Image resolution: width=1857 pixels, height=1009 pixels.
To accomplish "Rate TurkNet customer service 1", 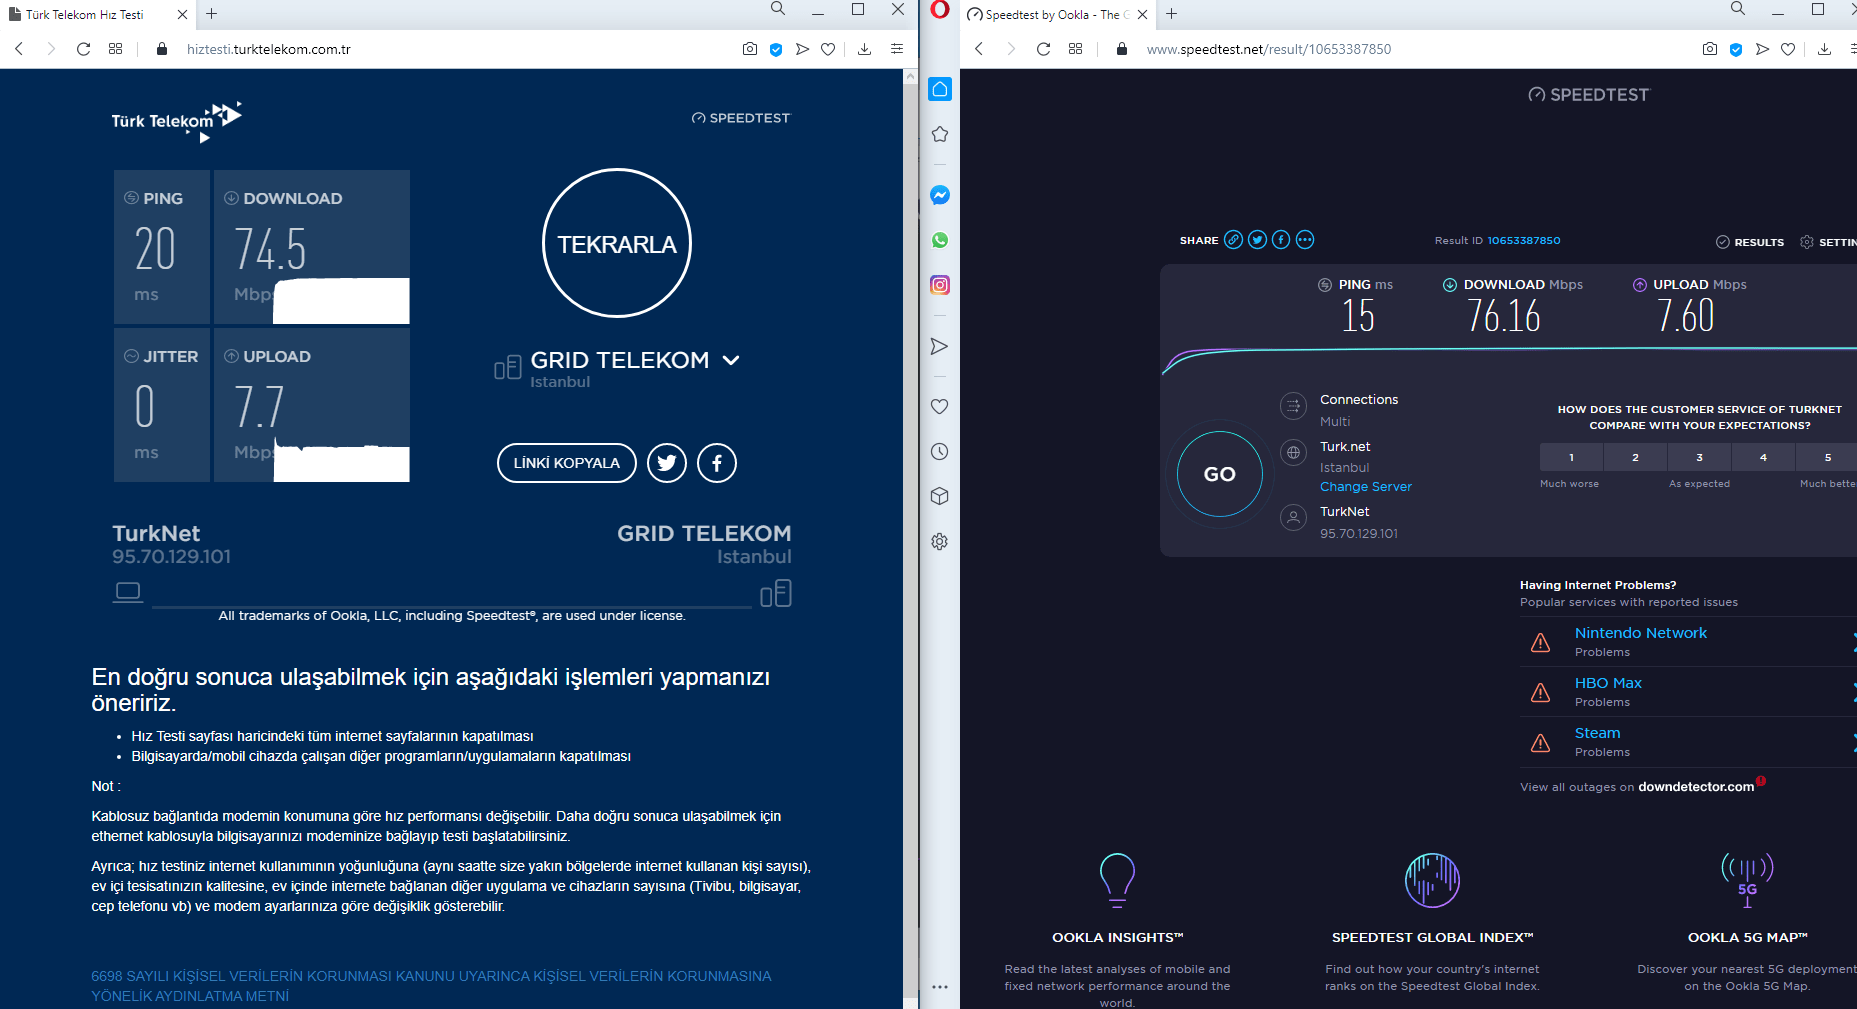I will click(x=1572, y=457).
